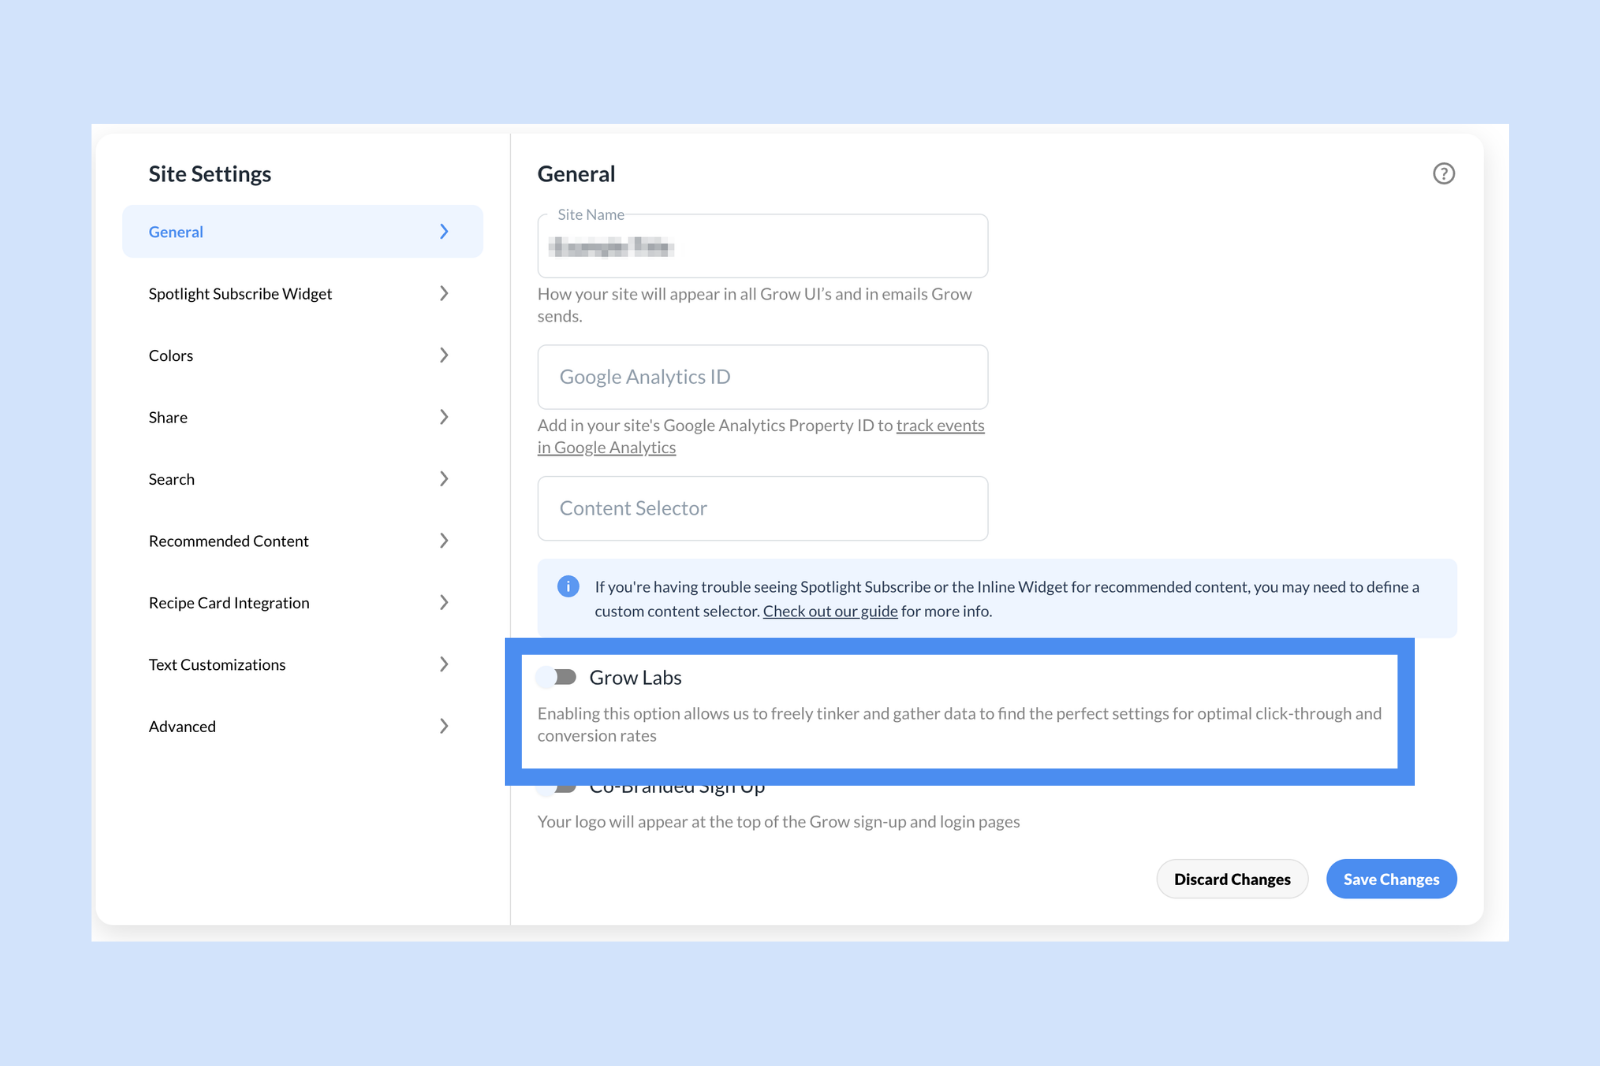Expand General settings chevron

coord(444,232)
